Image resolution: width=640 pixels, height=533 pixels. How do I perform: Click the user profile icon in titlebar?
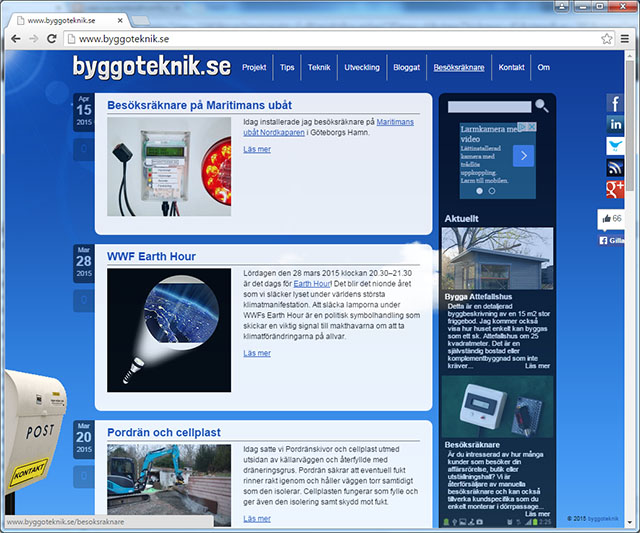pyautogui.click(x=562, y=6)
